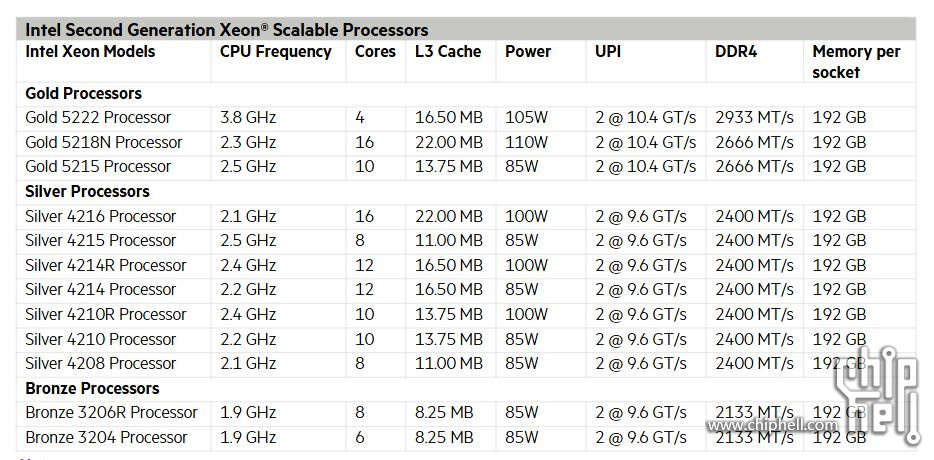
Task: Click the Intel Xeon Models column header
Action: coord(90,51)
